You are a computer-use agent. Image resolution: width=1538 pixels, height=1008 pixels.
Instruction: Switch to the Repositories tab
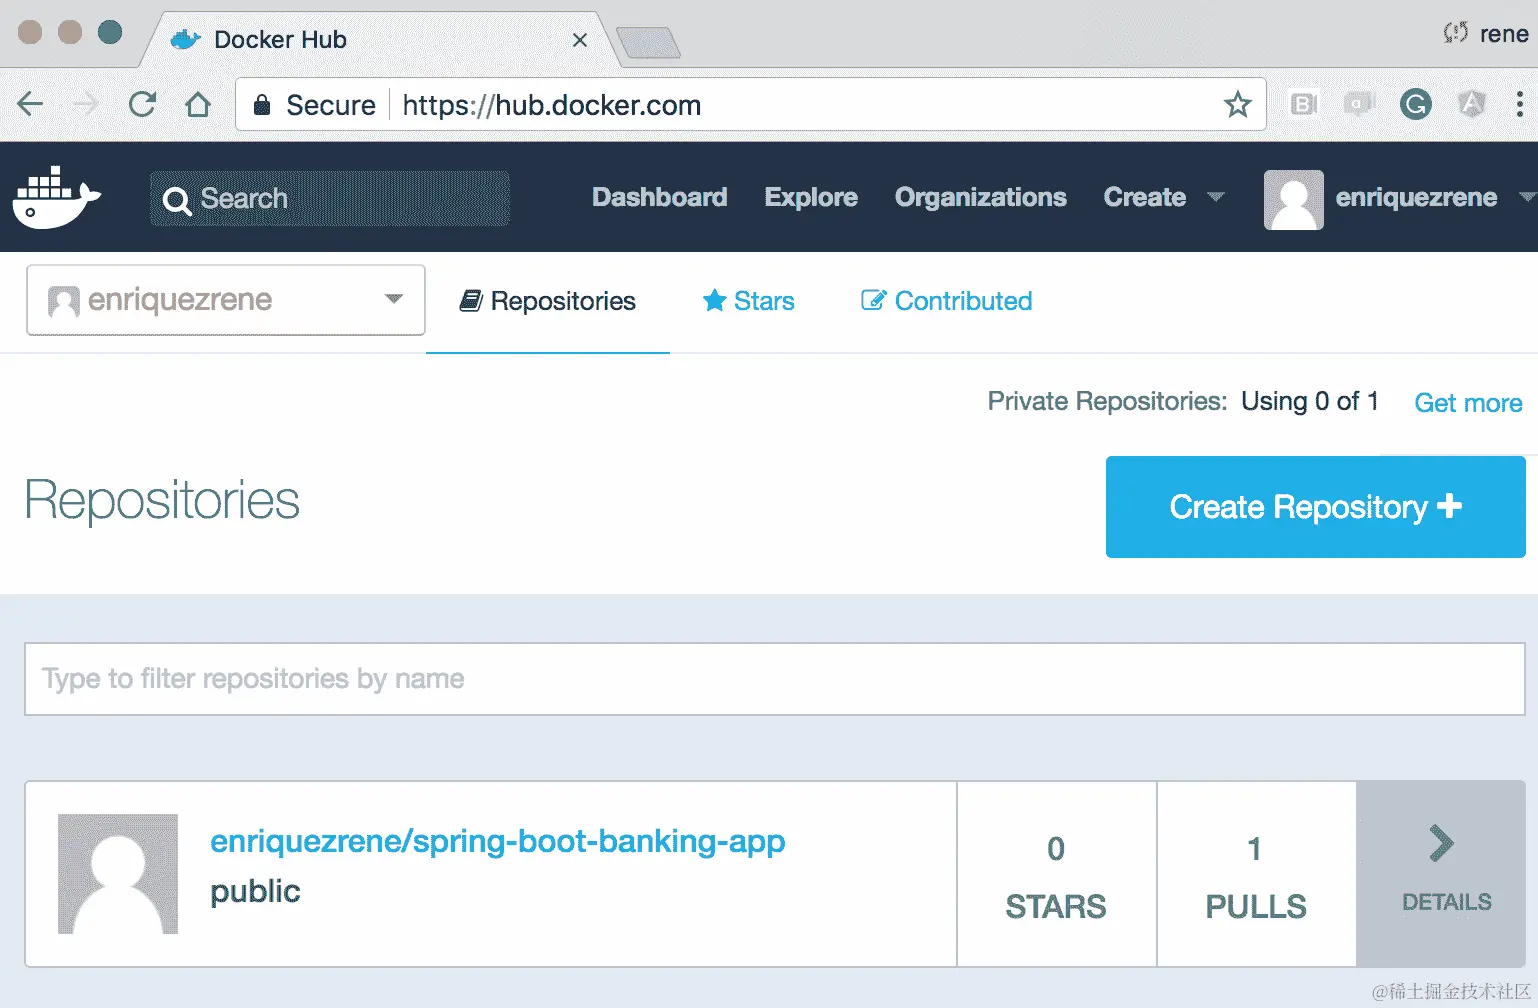click(x=548, y=301)
